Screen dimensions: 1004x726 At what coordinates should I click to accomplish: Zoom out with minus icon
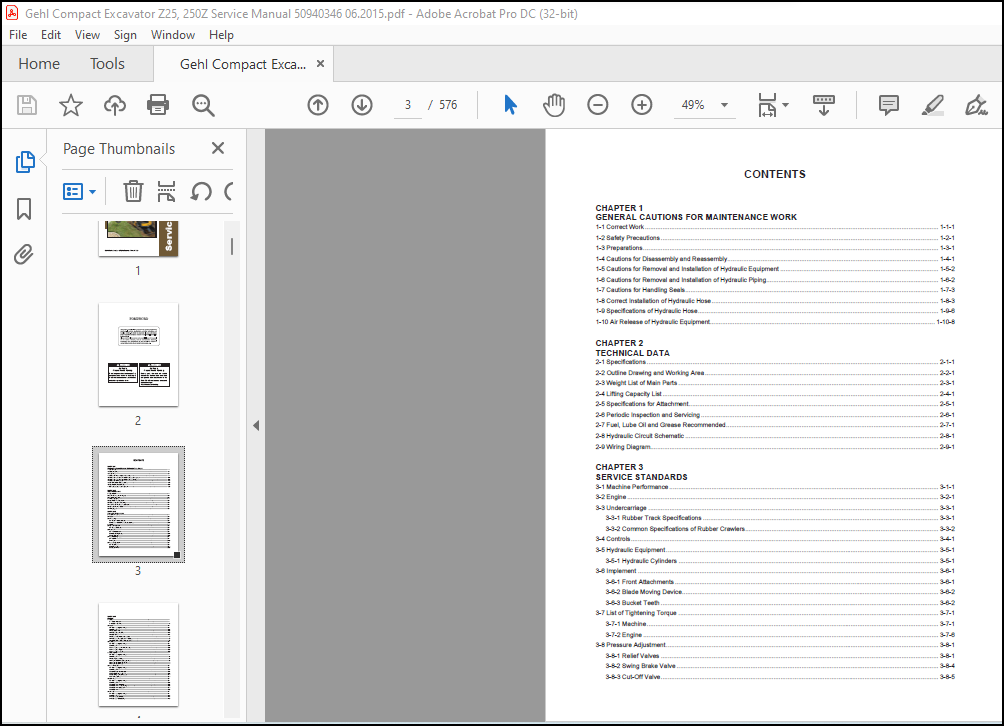[x=597, y=105]
